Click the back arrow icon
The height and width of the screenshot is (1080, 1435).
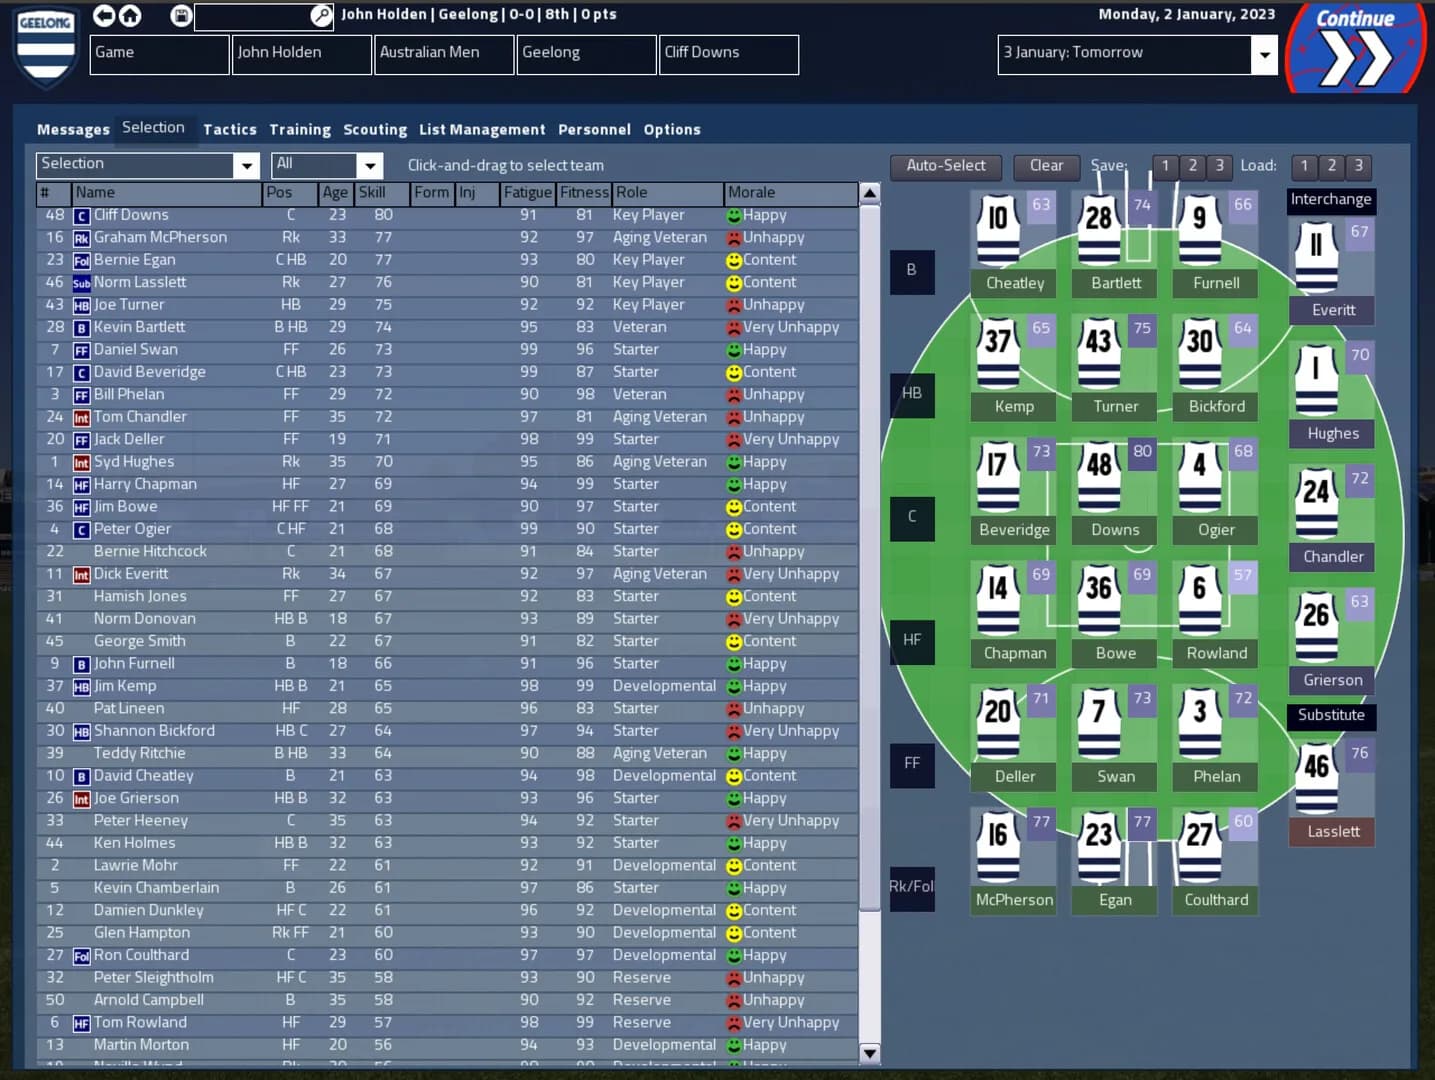[104, 15]
